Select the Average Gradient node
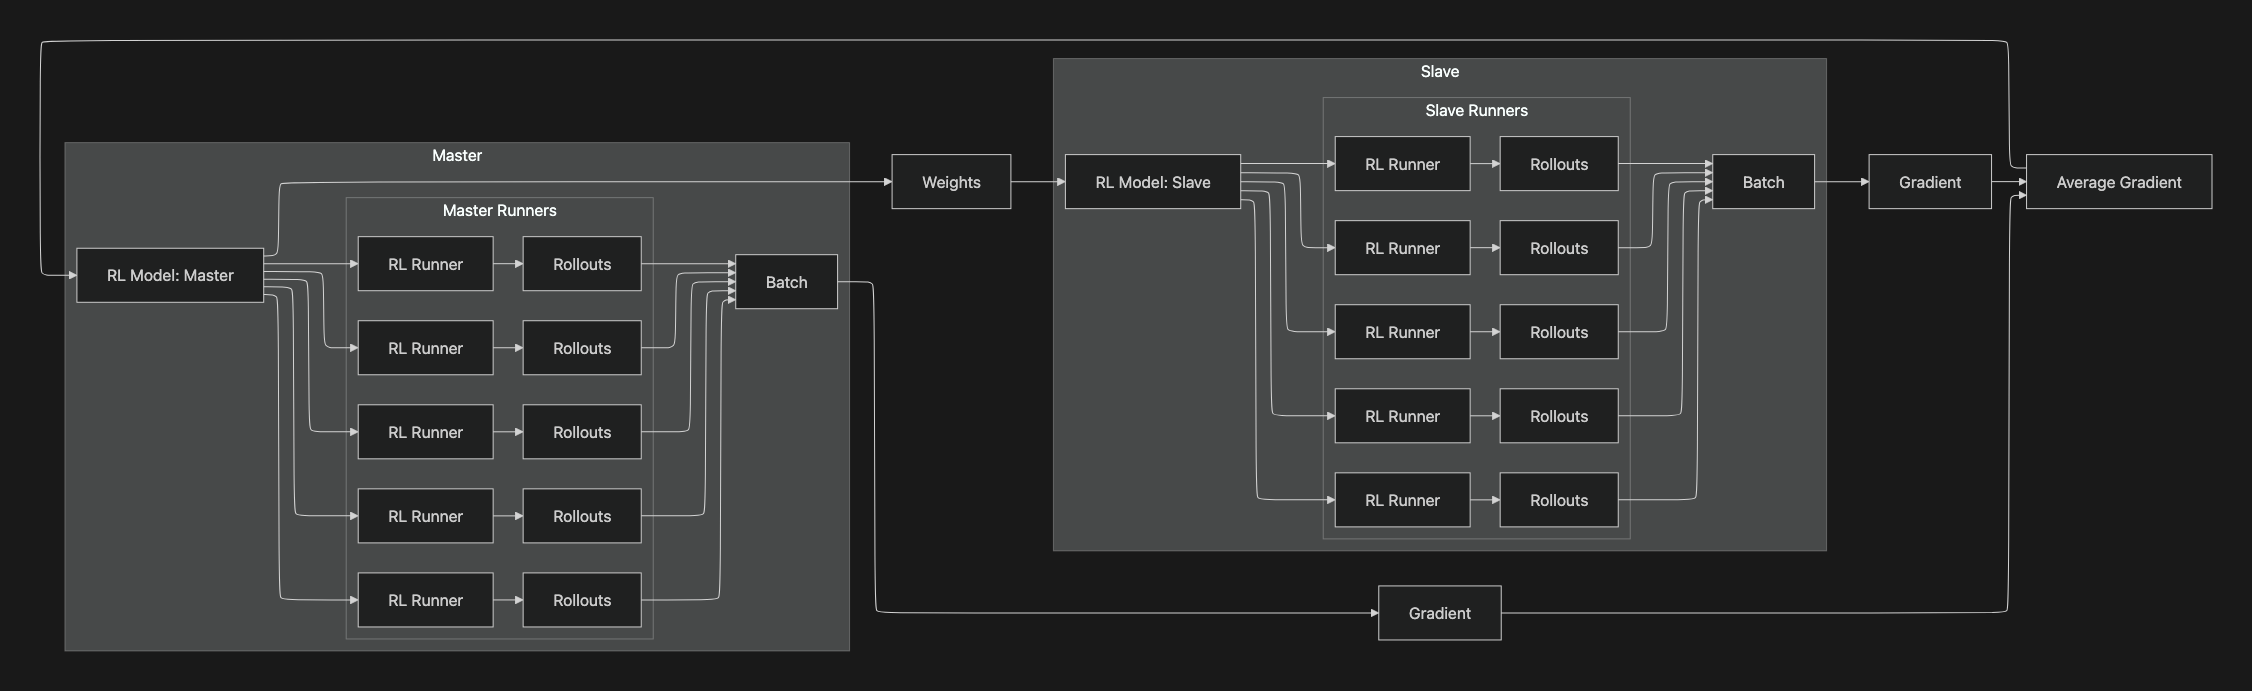The image size is (2252, 691). pos(2119,182)
